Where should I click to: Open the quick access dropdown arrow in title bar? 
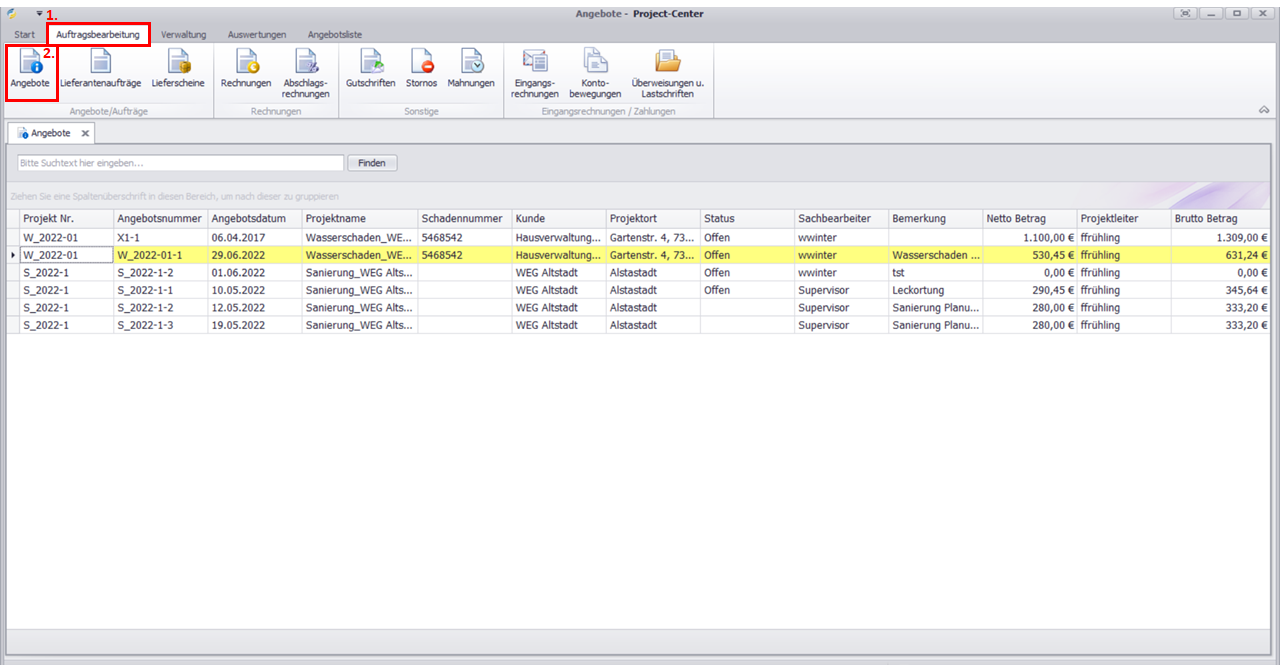(x=39, y=13)
